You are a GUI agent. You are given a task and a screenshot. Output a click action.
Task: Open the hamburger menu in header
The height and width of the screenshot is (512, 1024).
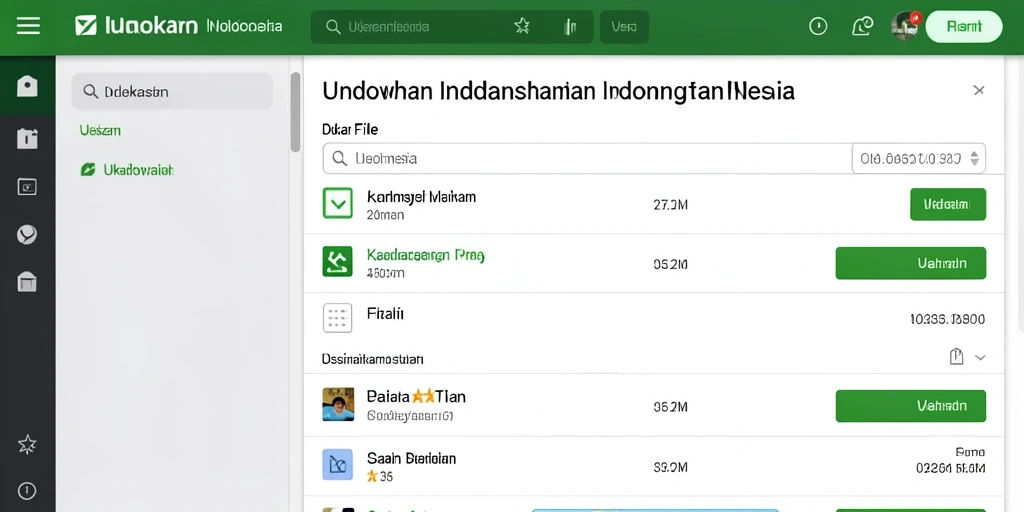(x=28, y=26)
